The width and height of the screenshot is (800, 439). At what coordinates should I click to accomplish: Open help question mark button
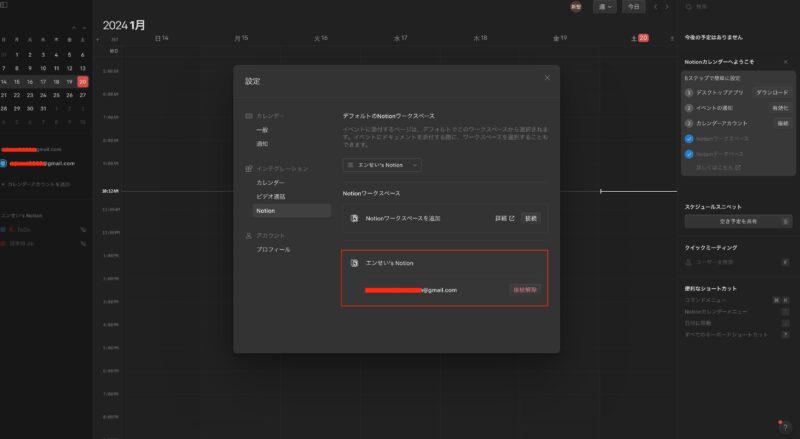(785, 427)
